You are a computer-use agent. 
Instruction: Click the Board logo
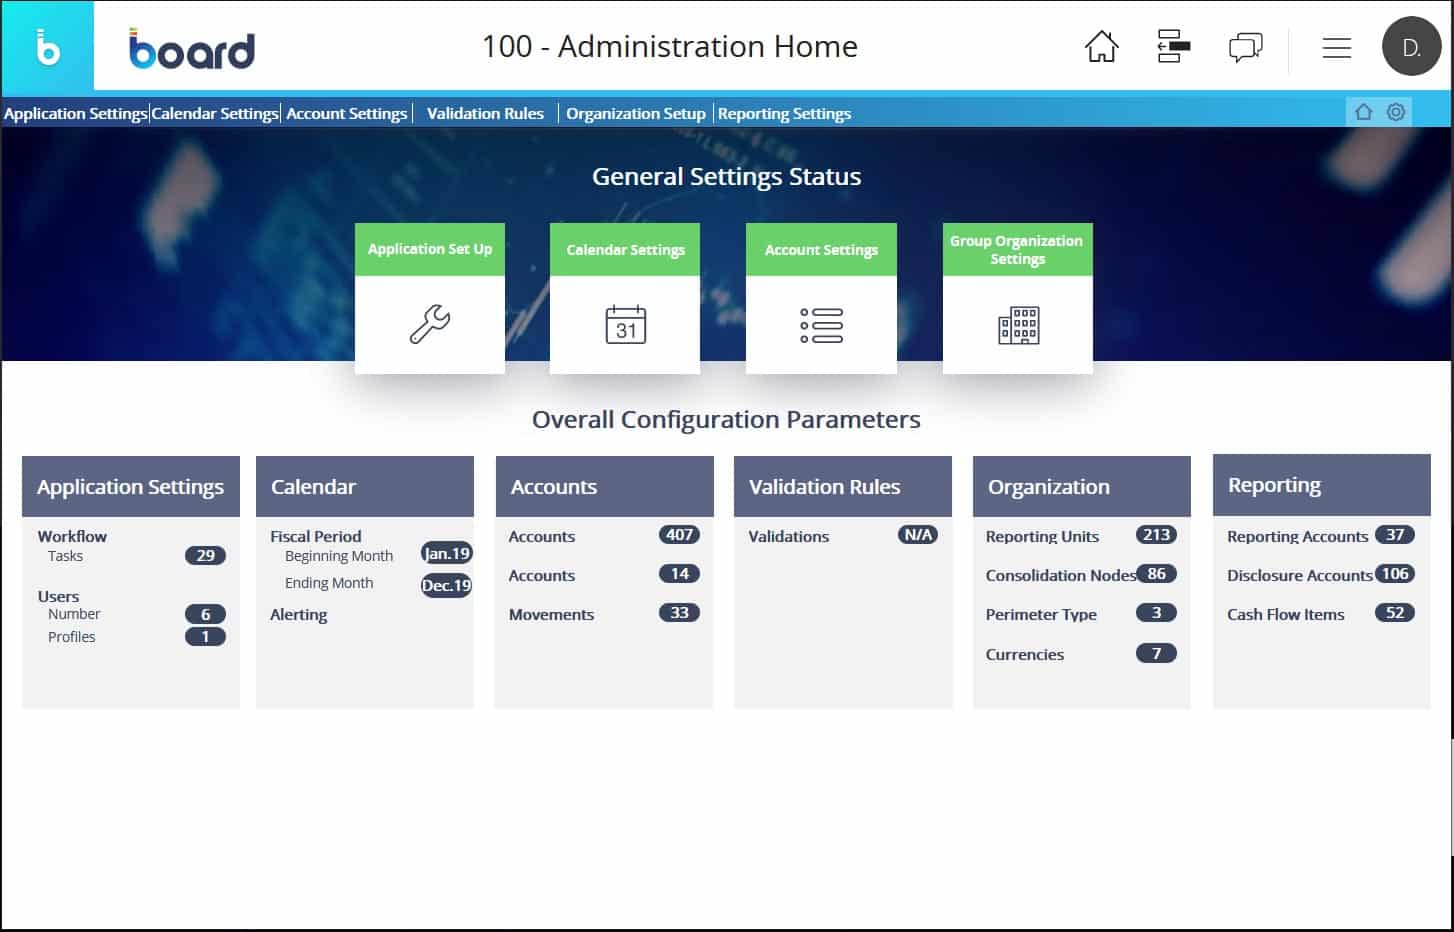point(190,47)
